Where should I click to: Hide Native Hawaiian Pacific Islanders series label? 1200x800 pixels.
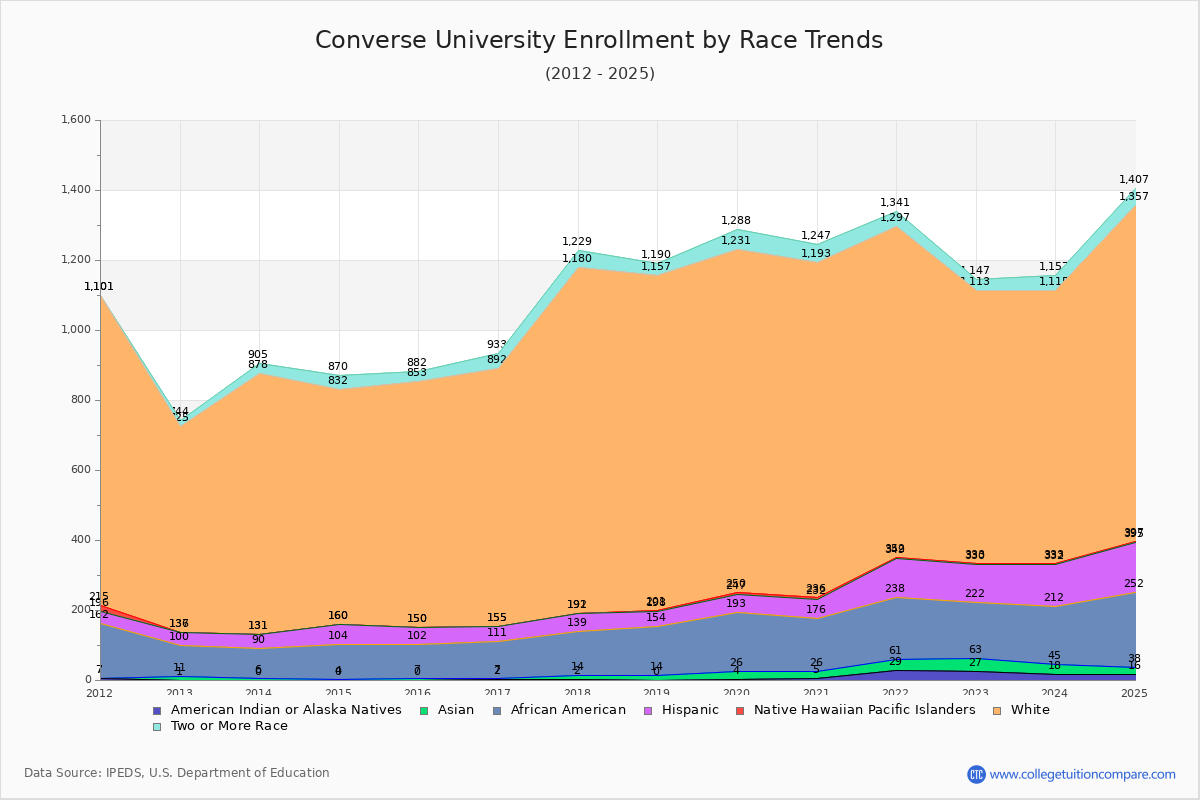click(864, 710)
